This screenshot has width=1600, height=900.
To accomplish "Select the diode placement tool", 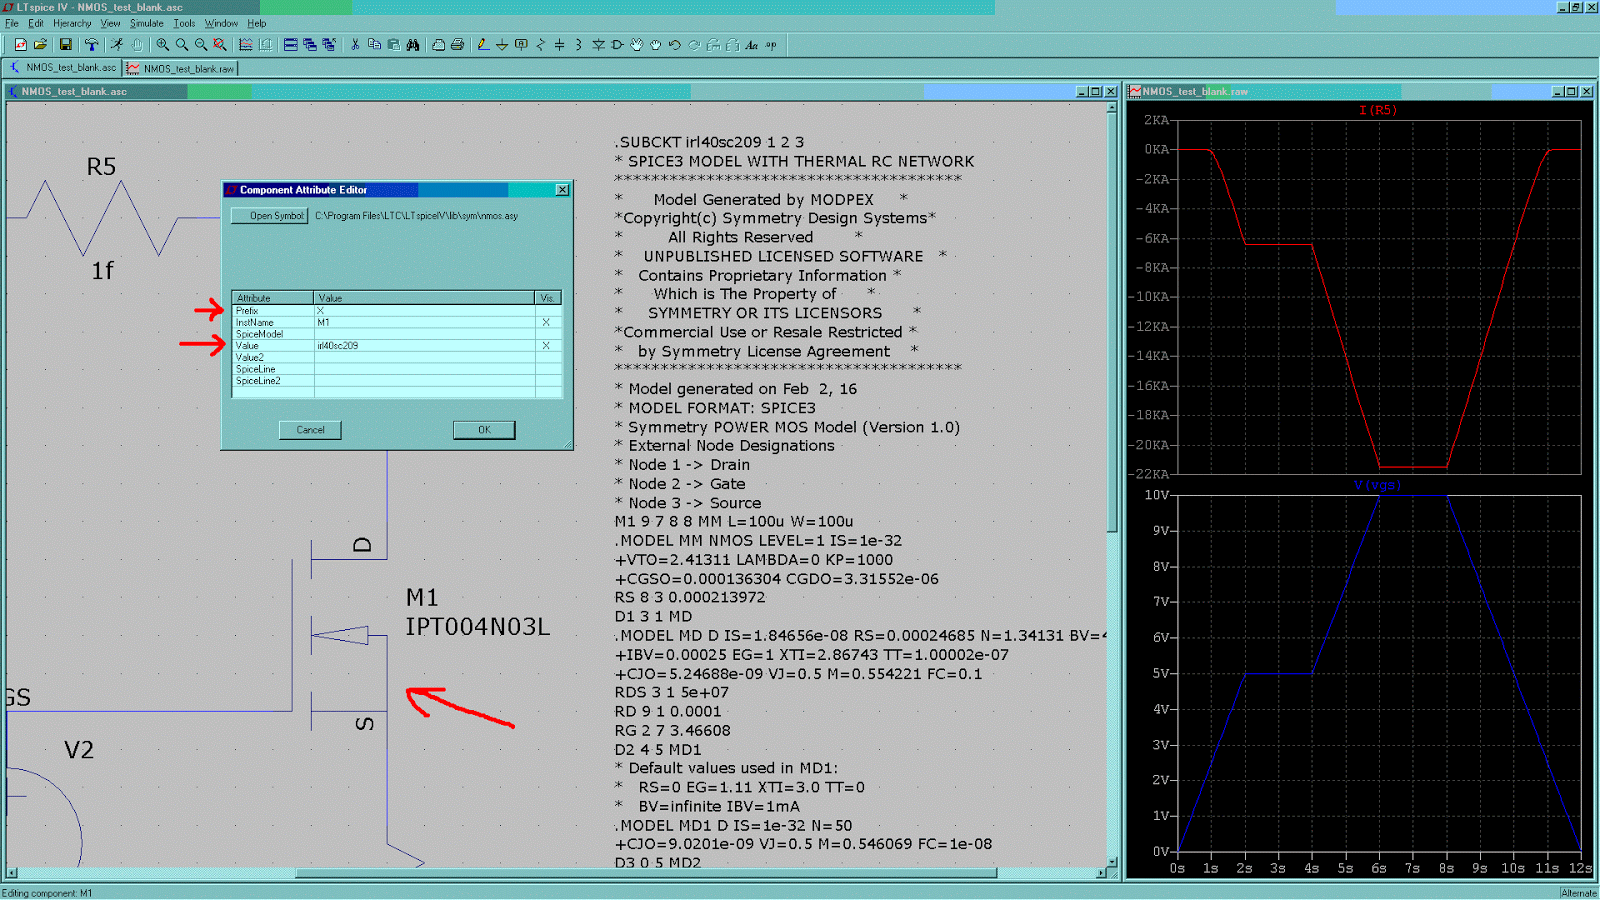I will (597, 45).
